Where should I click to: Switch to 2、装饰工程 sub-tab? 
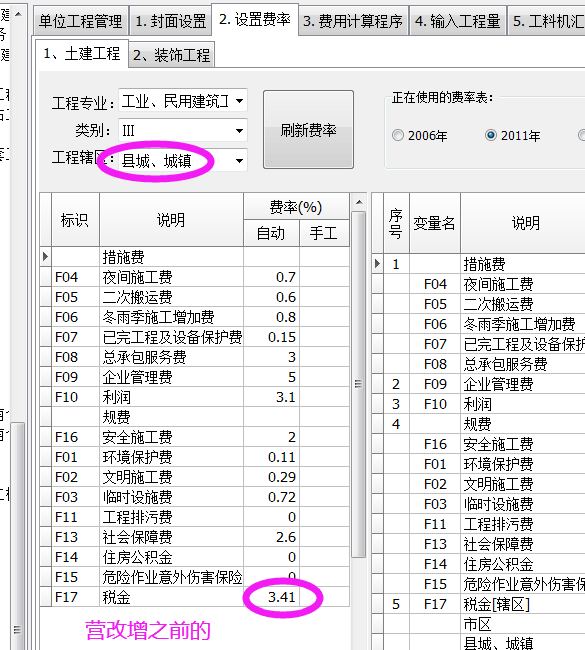pos(172,55)
